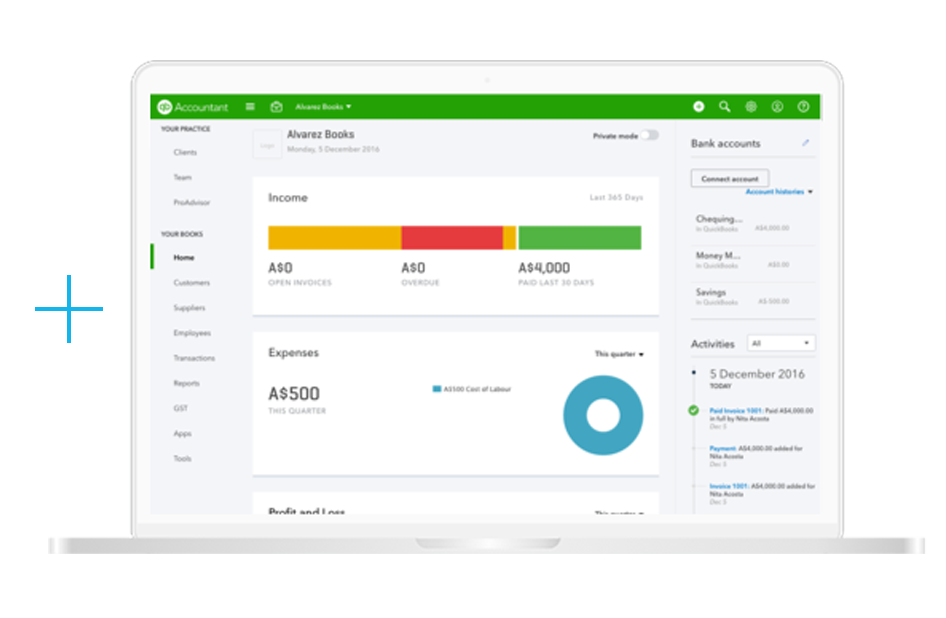Click the Last 365 Days label
946x618 pixels.
pyautogui.click(x=617, y=197)
